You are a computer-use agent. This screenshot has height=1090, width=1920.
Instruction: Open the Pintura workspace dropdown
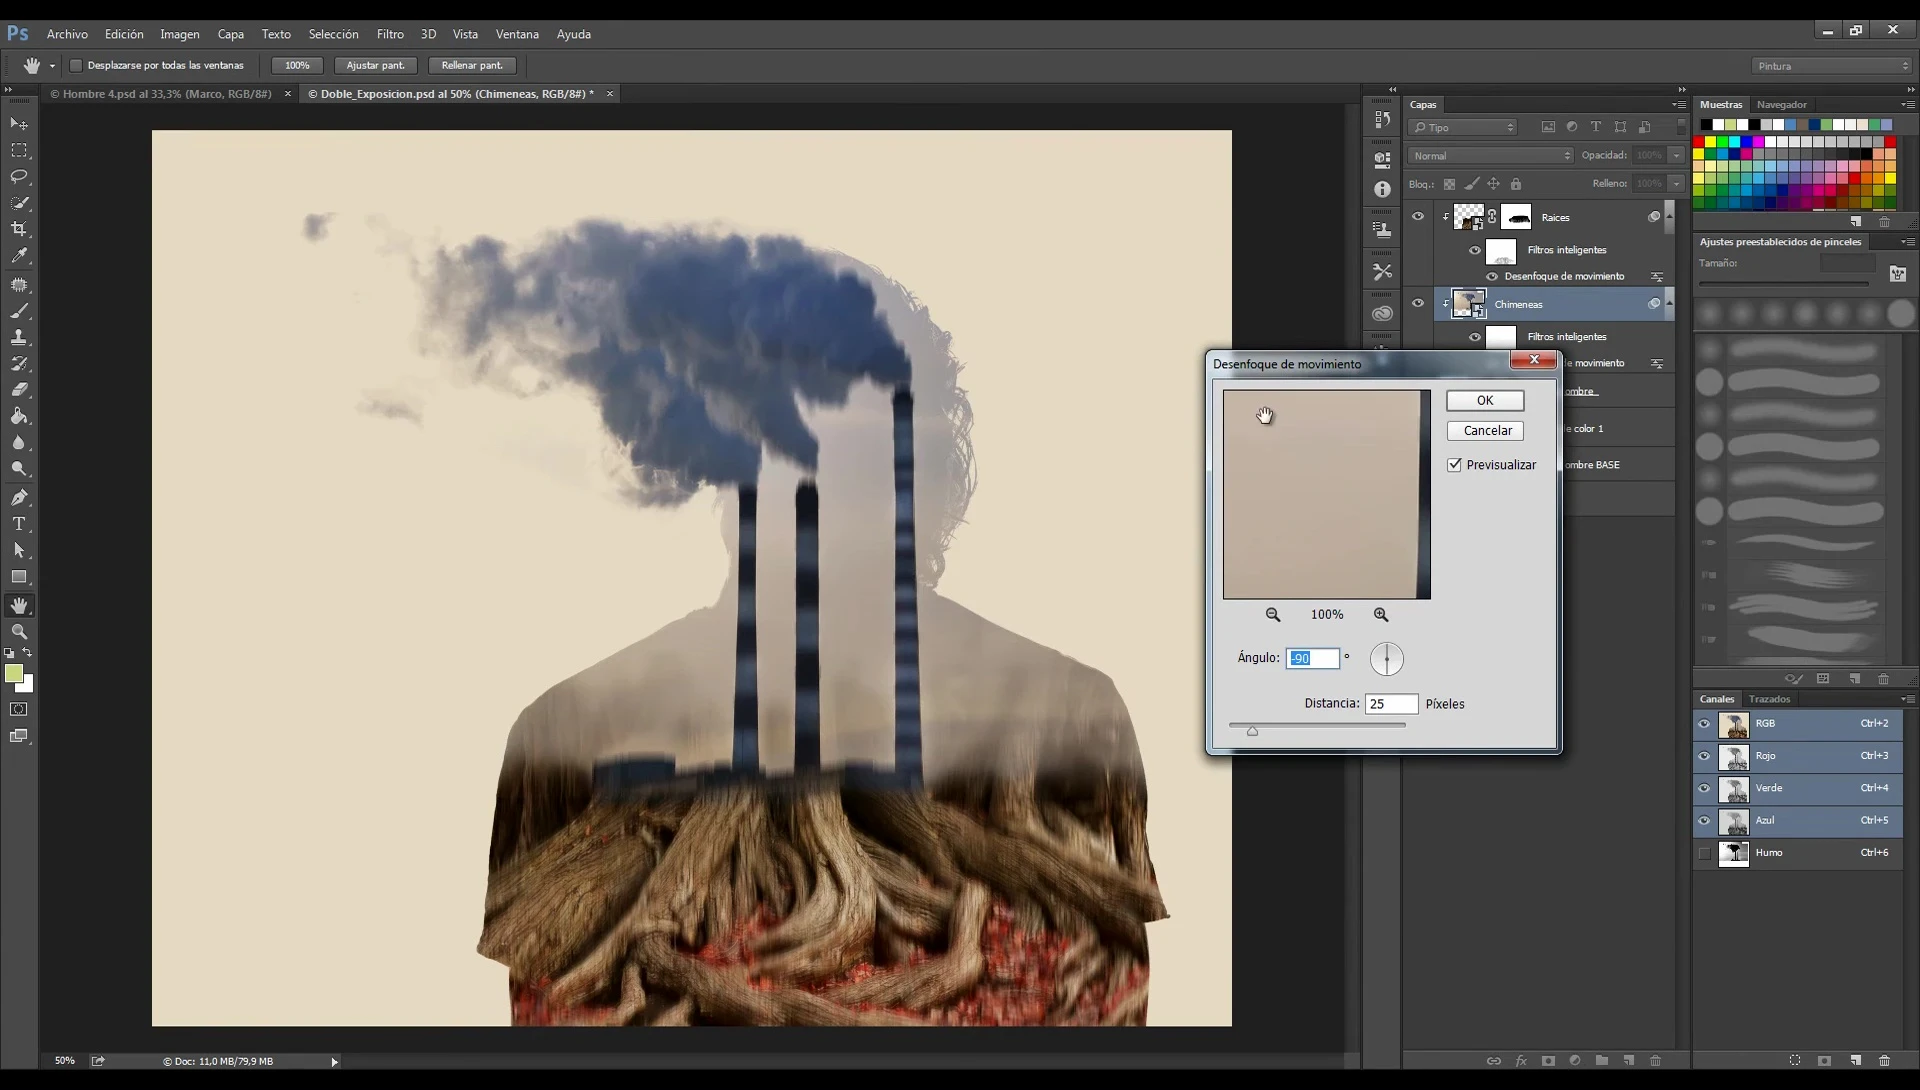(x=1832, y=66)
